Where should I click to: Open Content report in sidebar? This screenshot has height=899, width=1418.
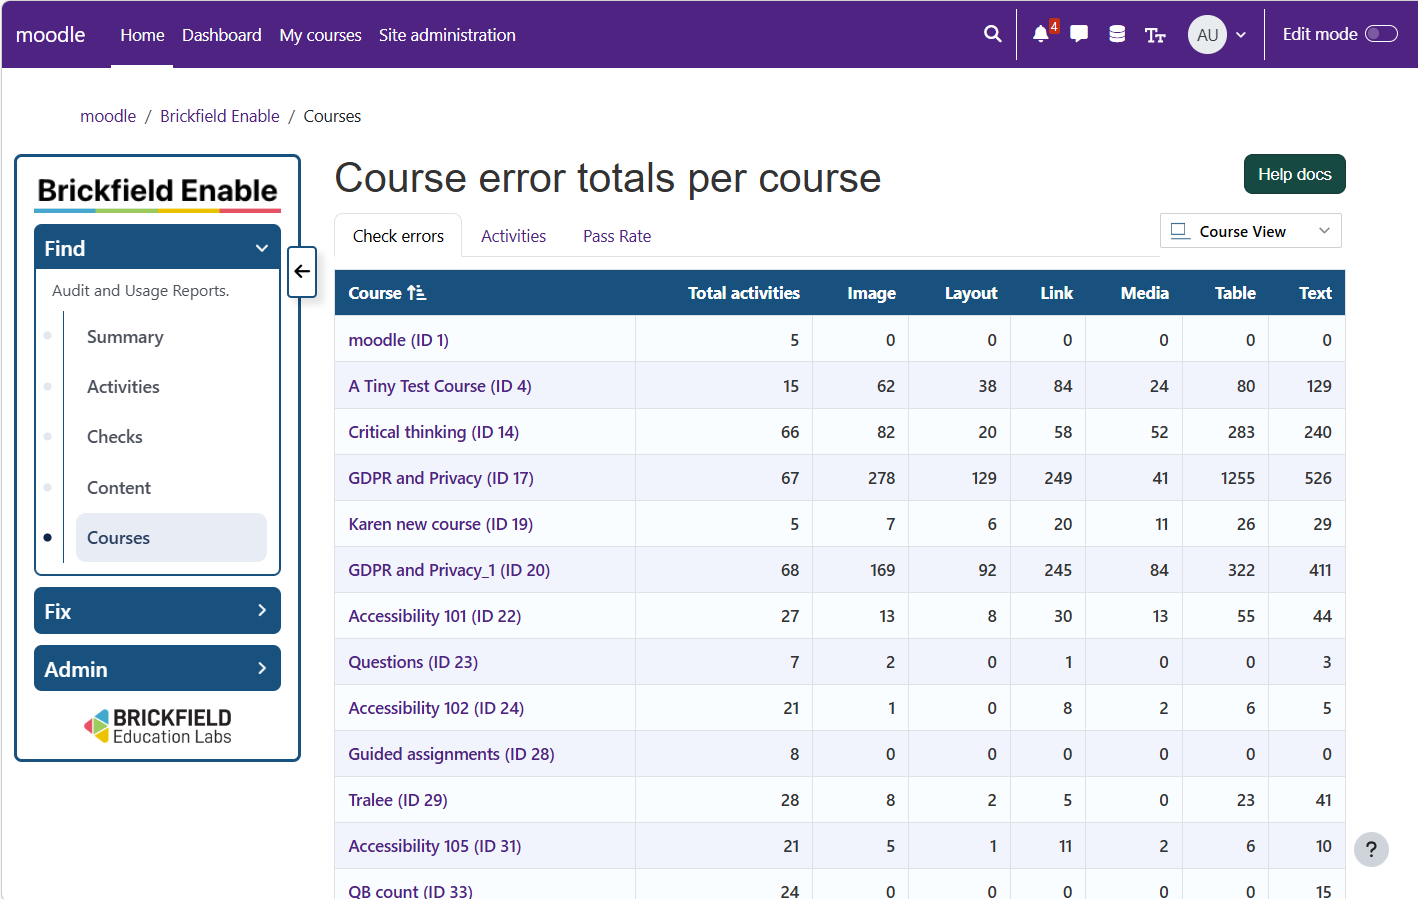click(119, 488)
